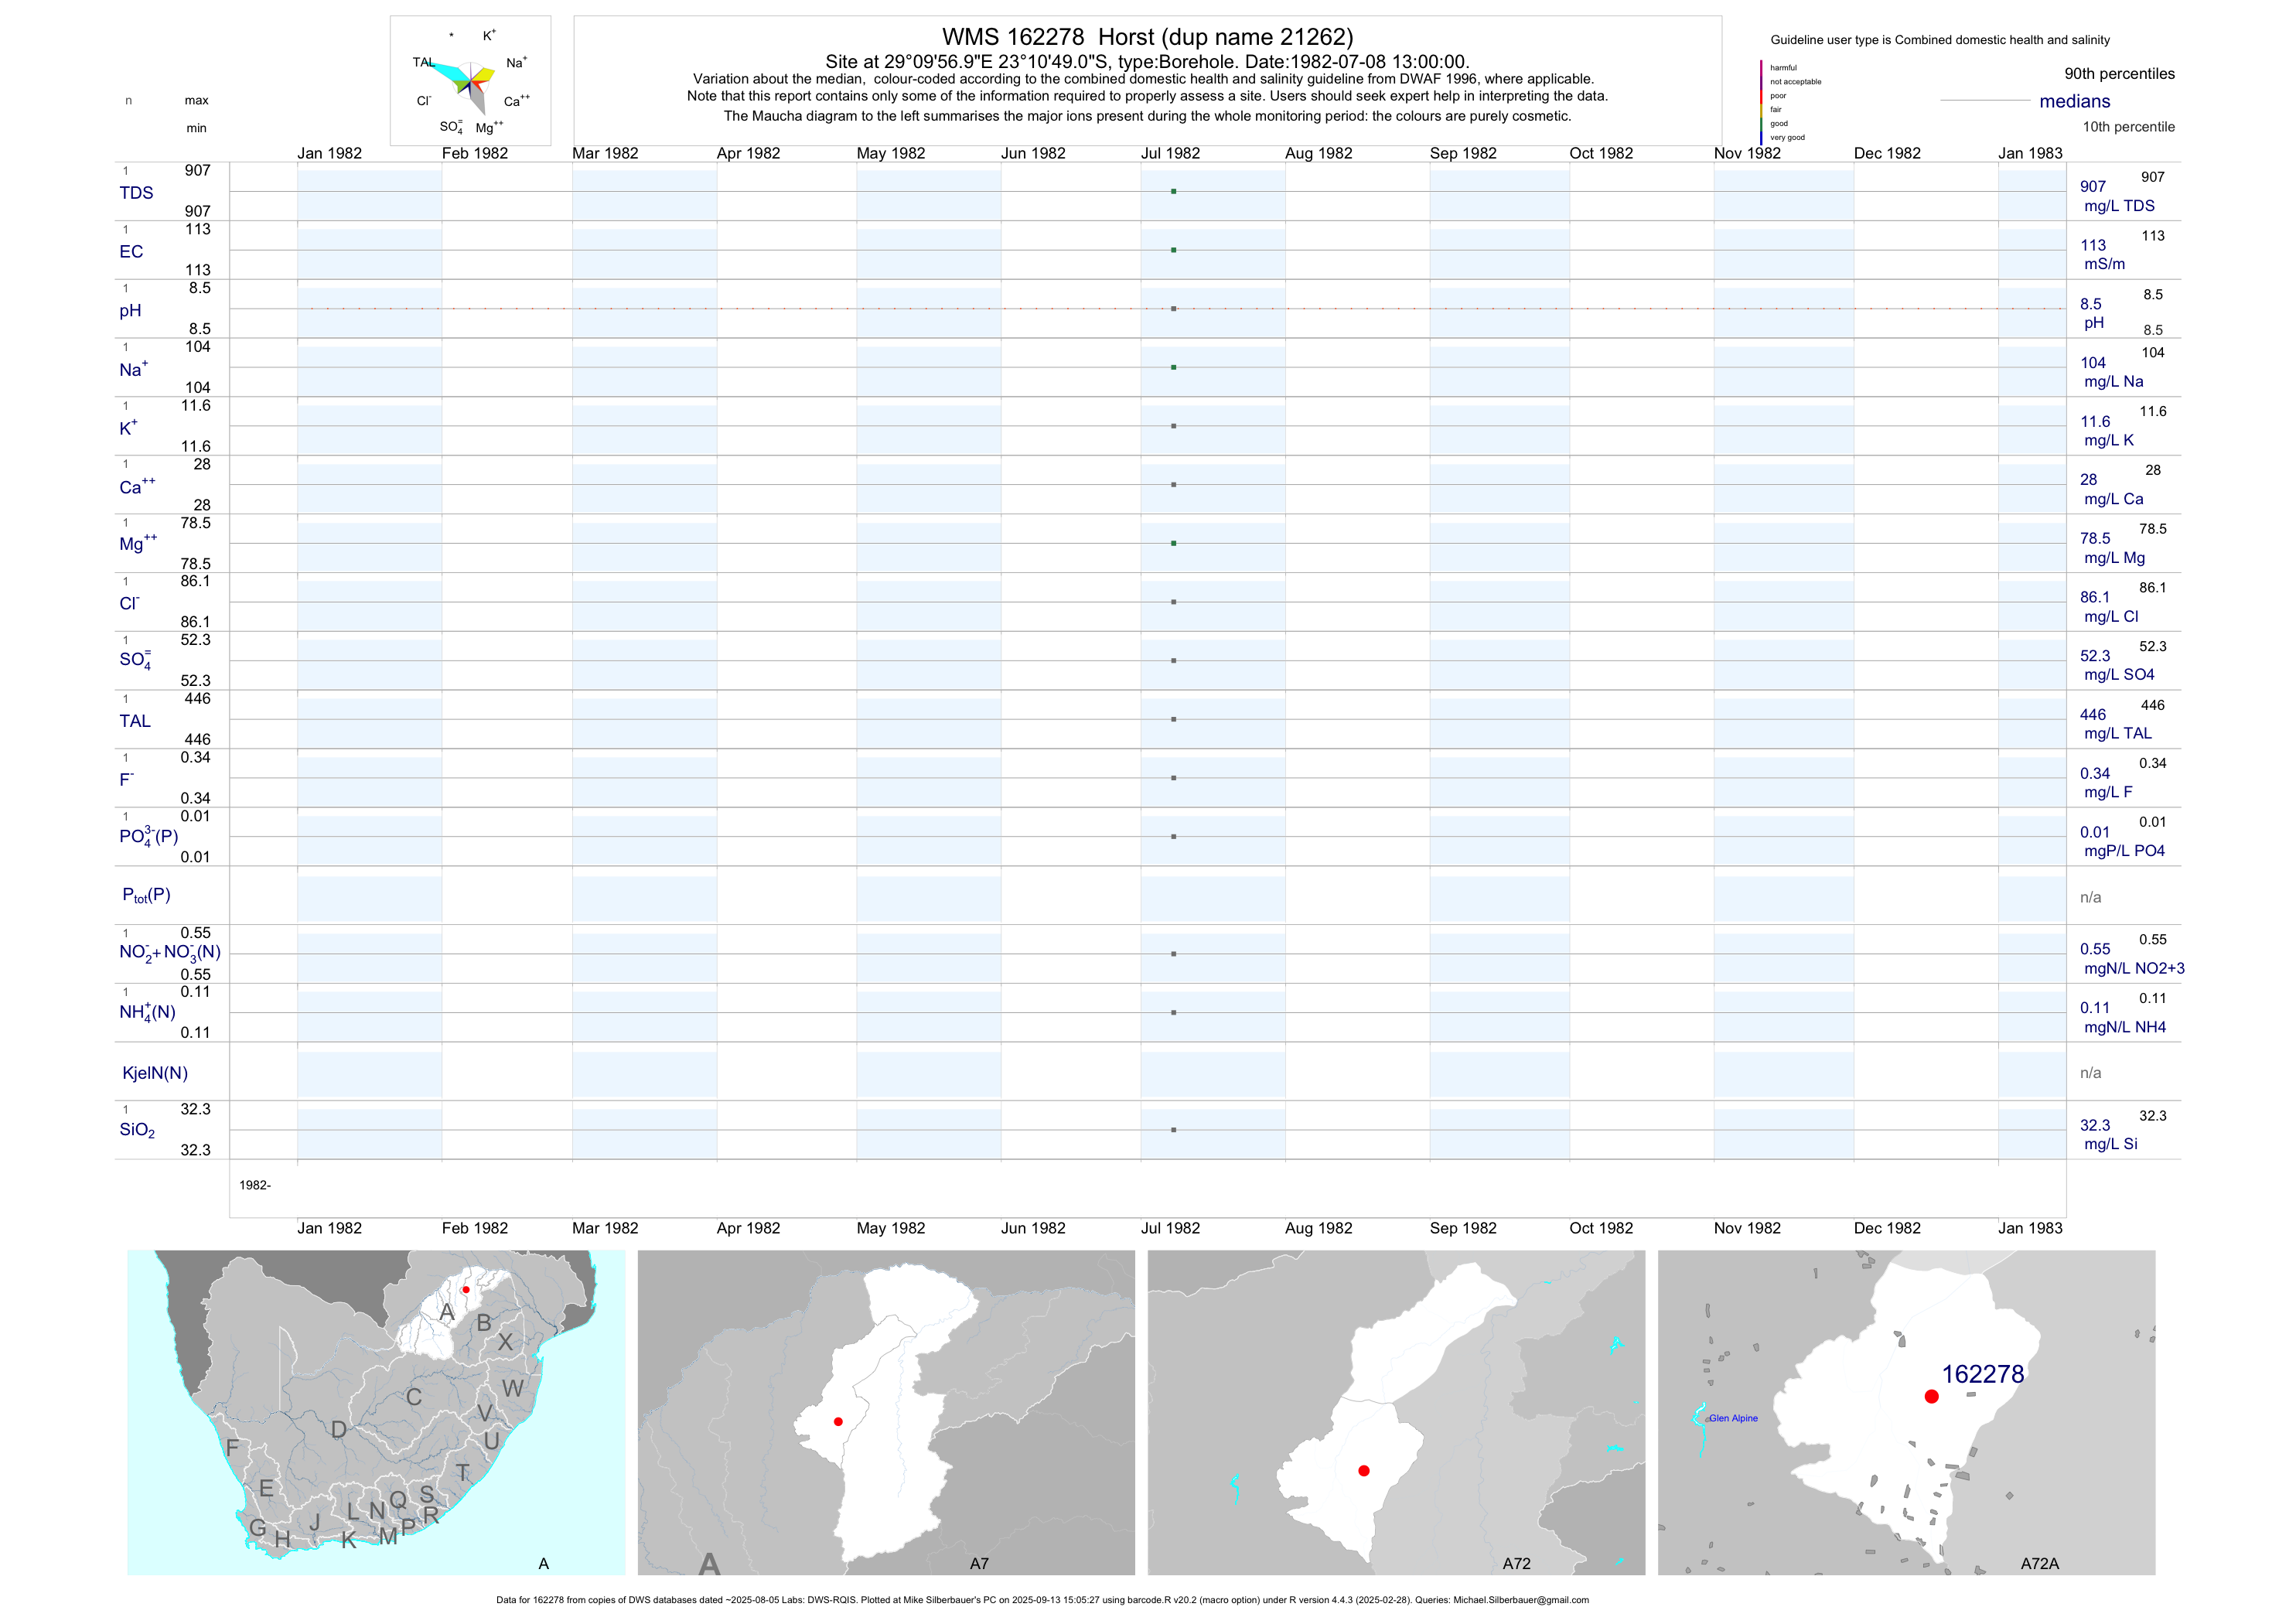Screen dimensions: 2296x1624
Task: Click the red site dot labeled 162278
Action: tap(1931, 1397)
